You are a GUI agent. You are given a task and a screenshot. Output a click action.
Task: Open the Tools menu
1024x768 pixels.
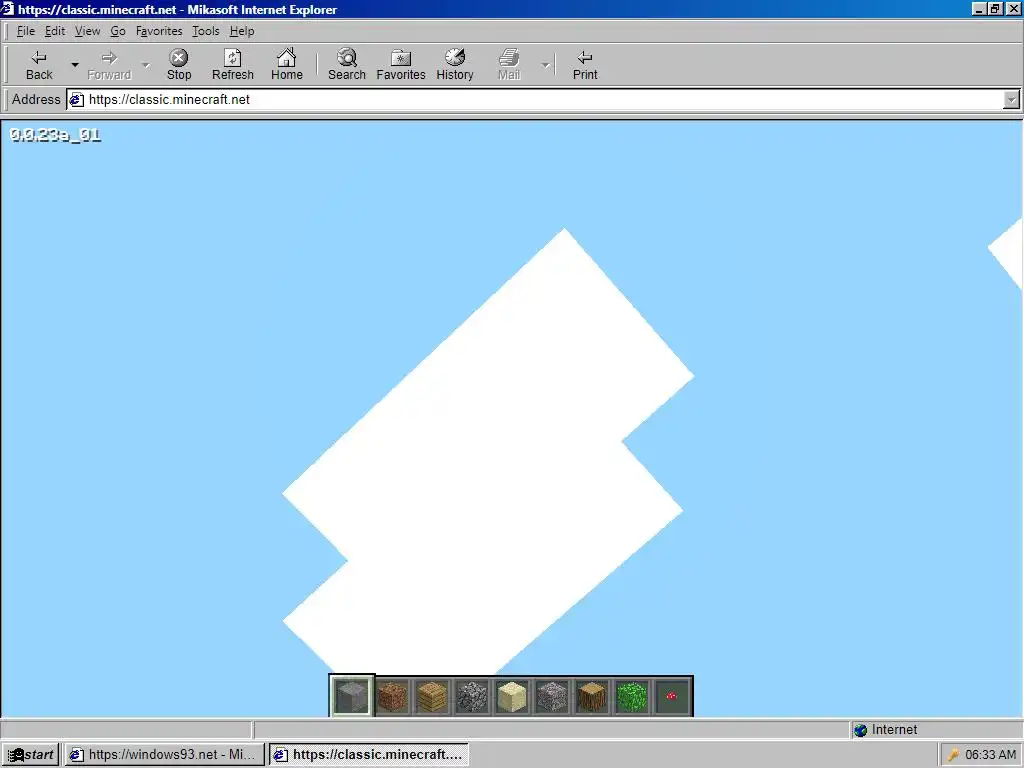[206, 31]
